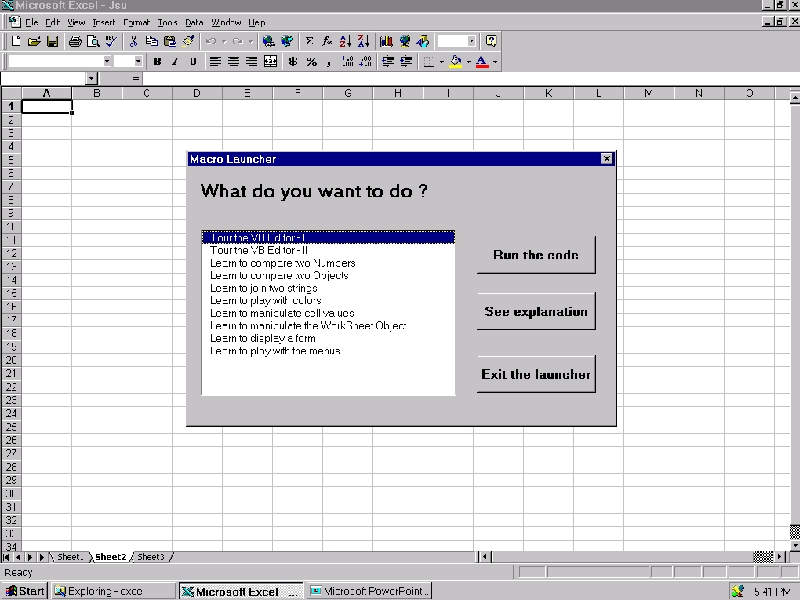Sort ascending with A-Z icon
800x600 pixels.
[345, 41]
